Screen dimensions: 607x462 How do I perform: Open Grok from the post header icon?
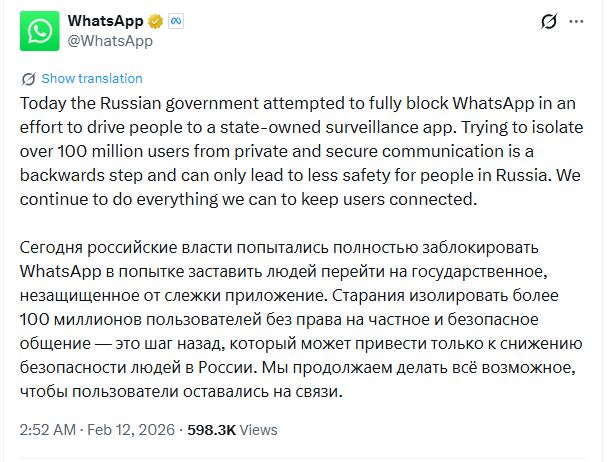click(548, 21)
